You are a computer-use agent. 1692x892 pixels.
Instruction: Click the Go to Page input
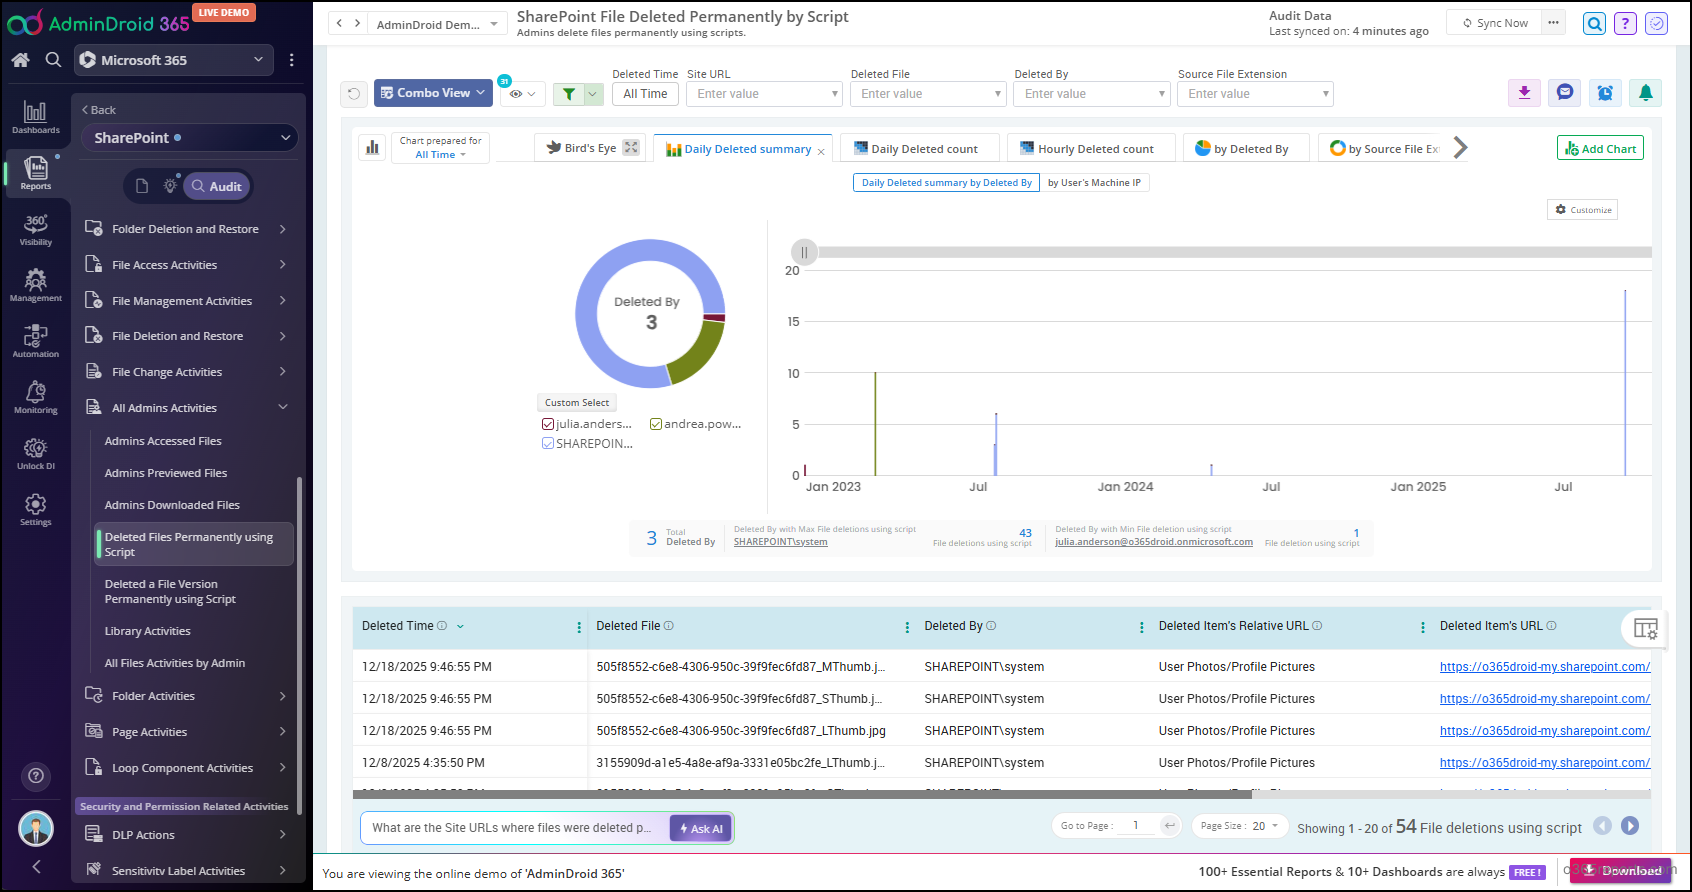coord(1136,826)
